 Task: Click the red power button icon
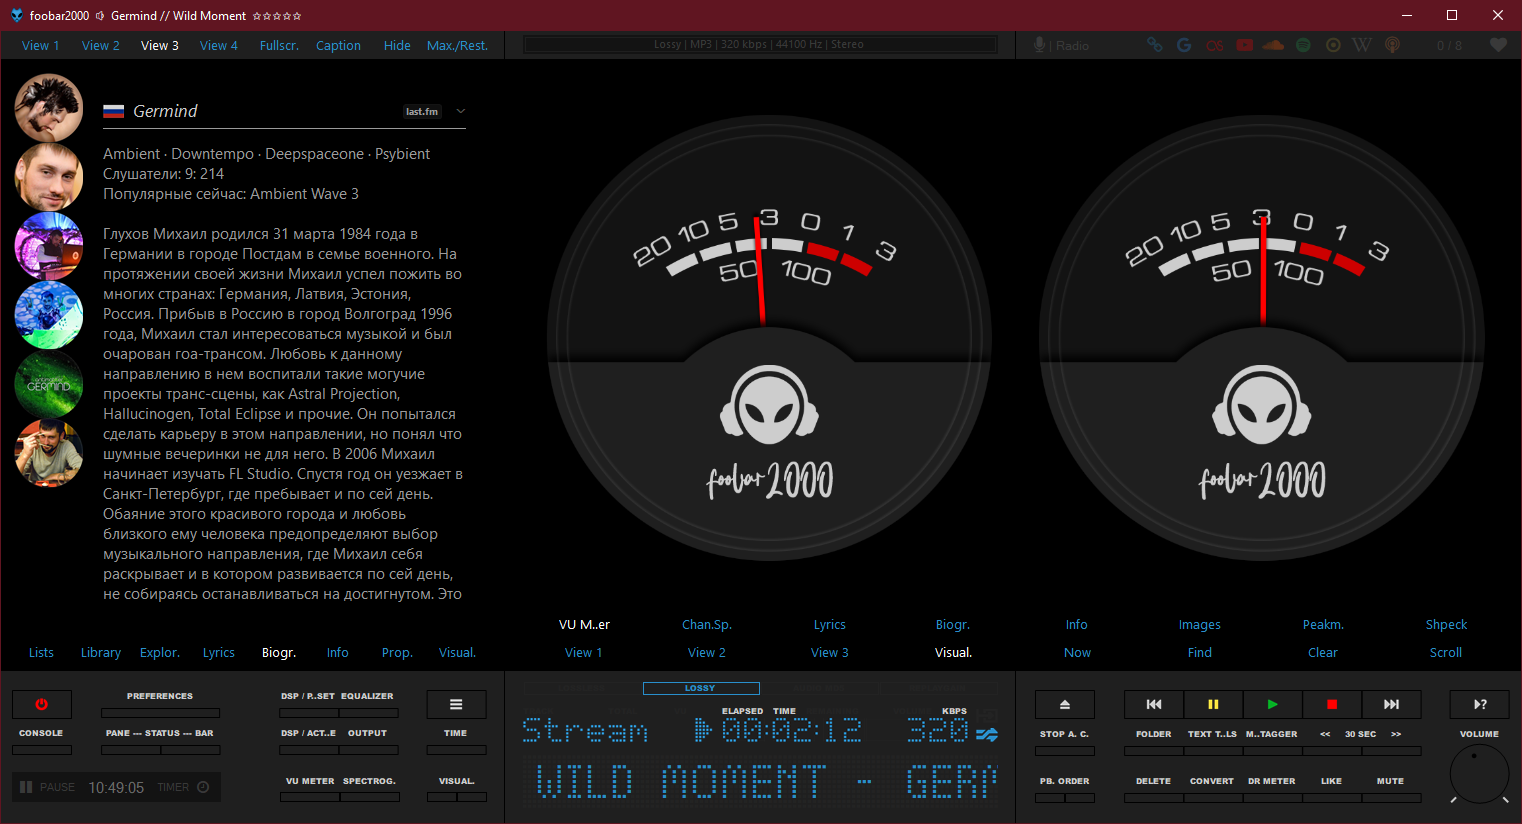point(41,704)
